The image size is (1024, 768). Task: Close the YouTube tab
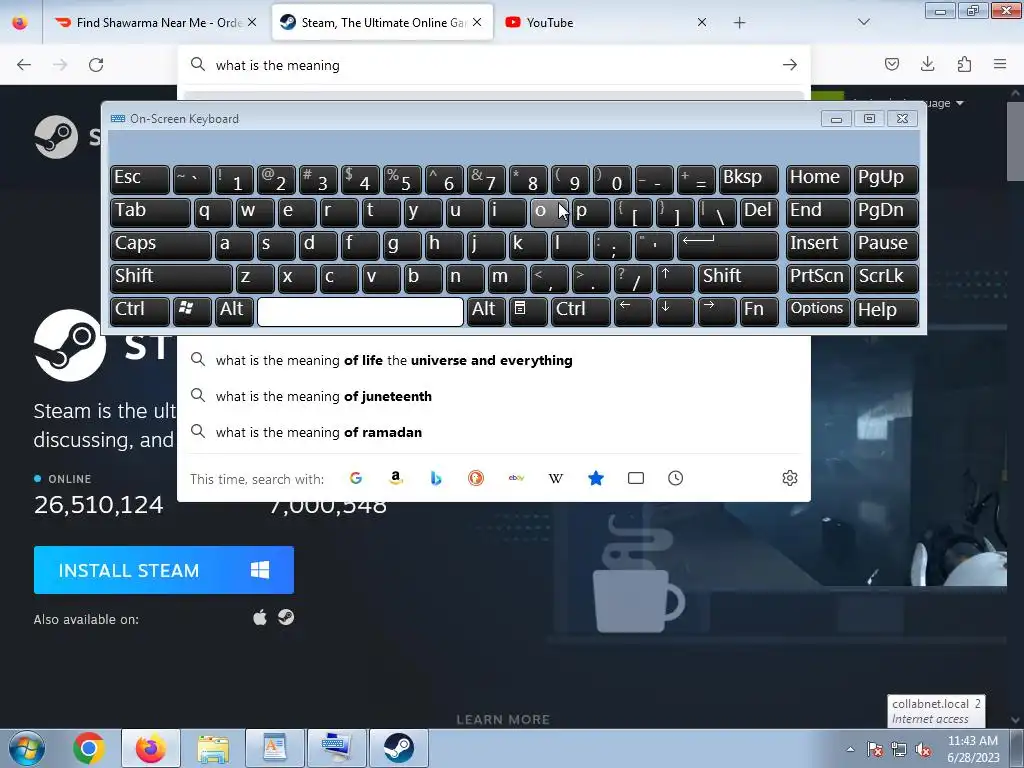702,22
